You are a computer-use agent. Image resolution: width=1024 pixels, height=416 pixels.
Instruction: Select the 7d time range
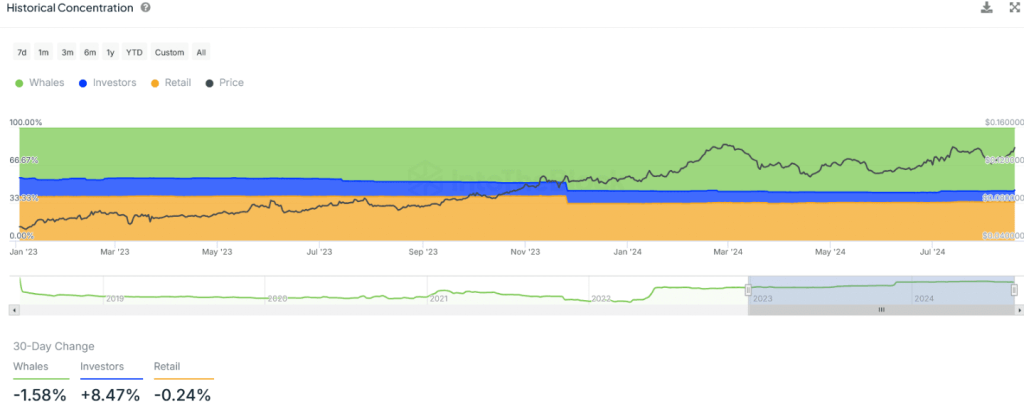point(22,52)
